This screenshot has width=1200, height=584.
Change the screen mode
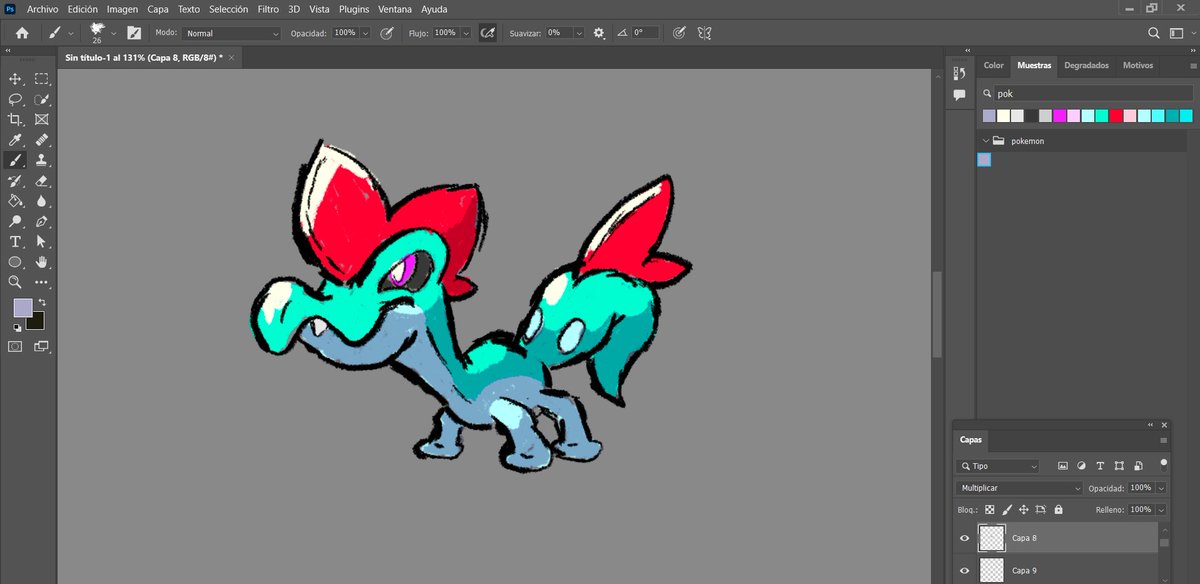pos(42,346)
